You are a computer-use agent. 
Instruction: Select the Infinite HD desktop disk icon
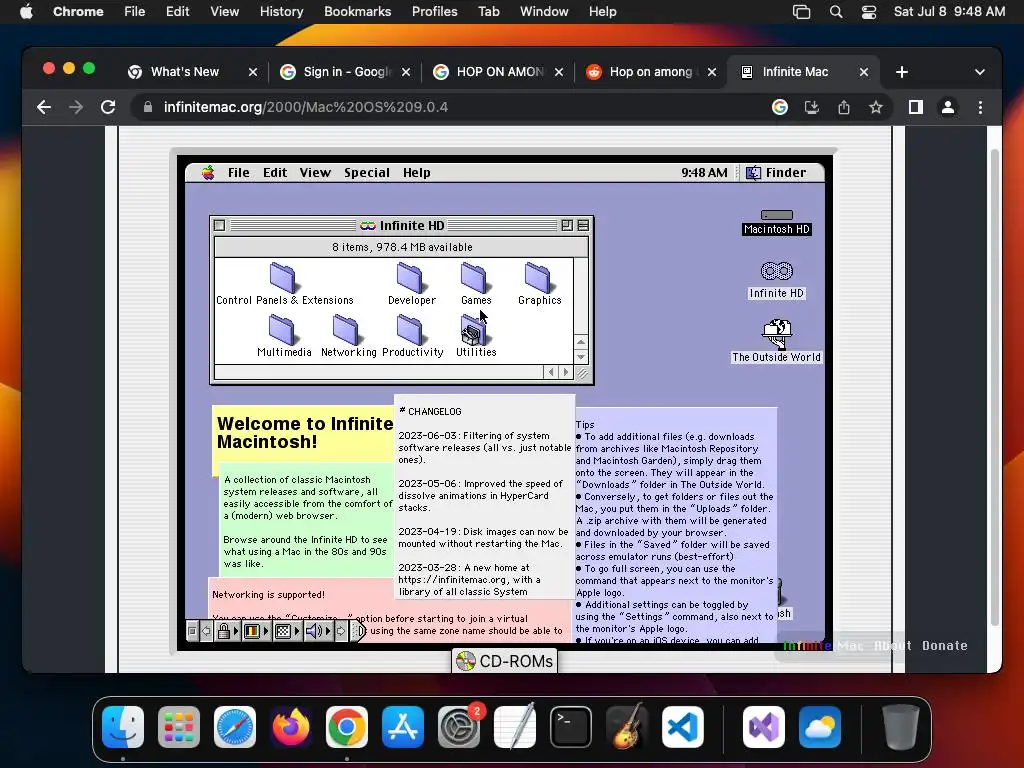point(776,280)
